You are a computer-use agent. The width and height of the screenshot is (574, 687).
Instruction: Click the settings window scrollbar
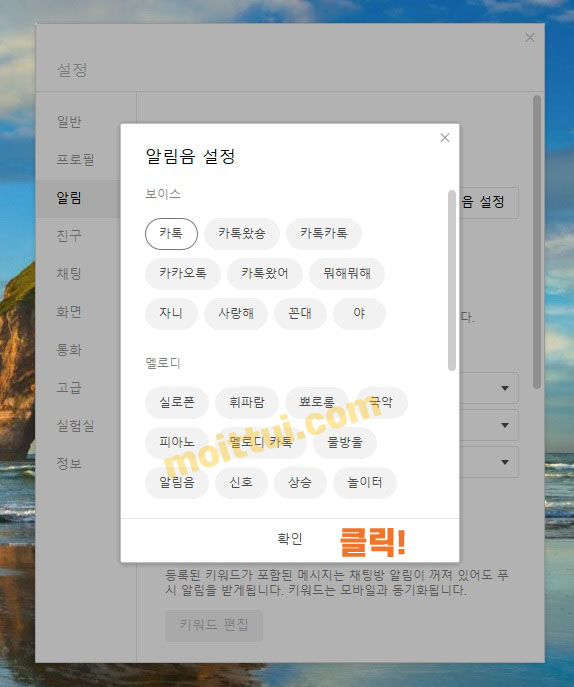coord(537,242)
